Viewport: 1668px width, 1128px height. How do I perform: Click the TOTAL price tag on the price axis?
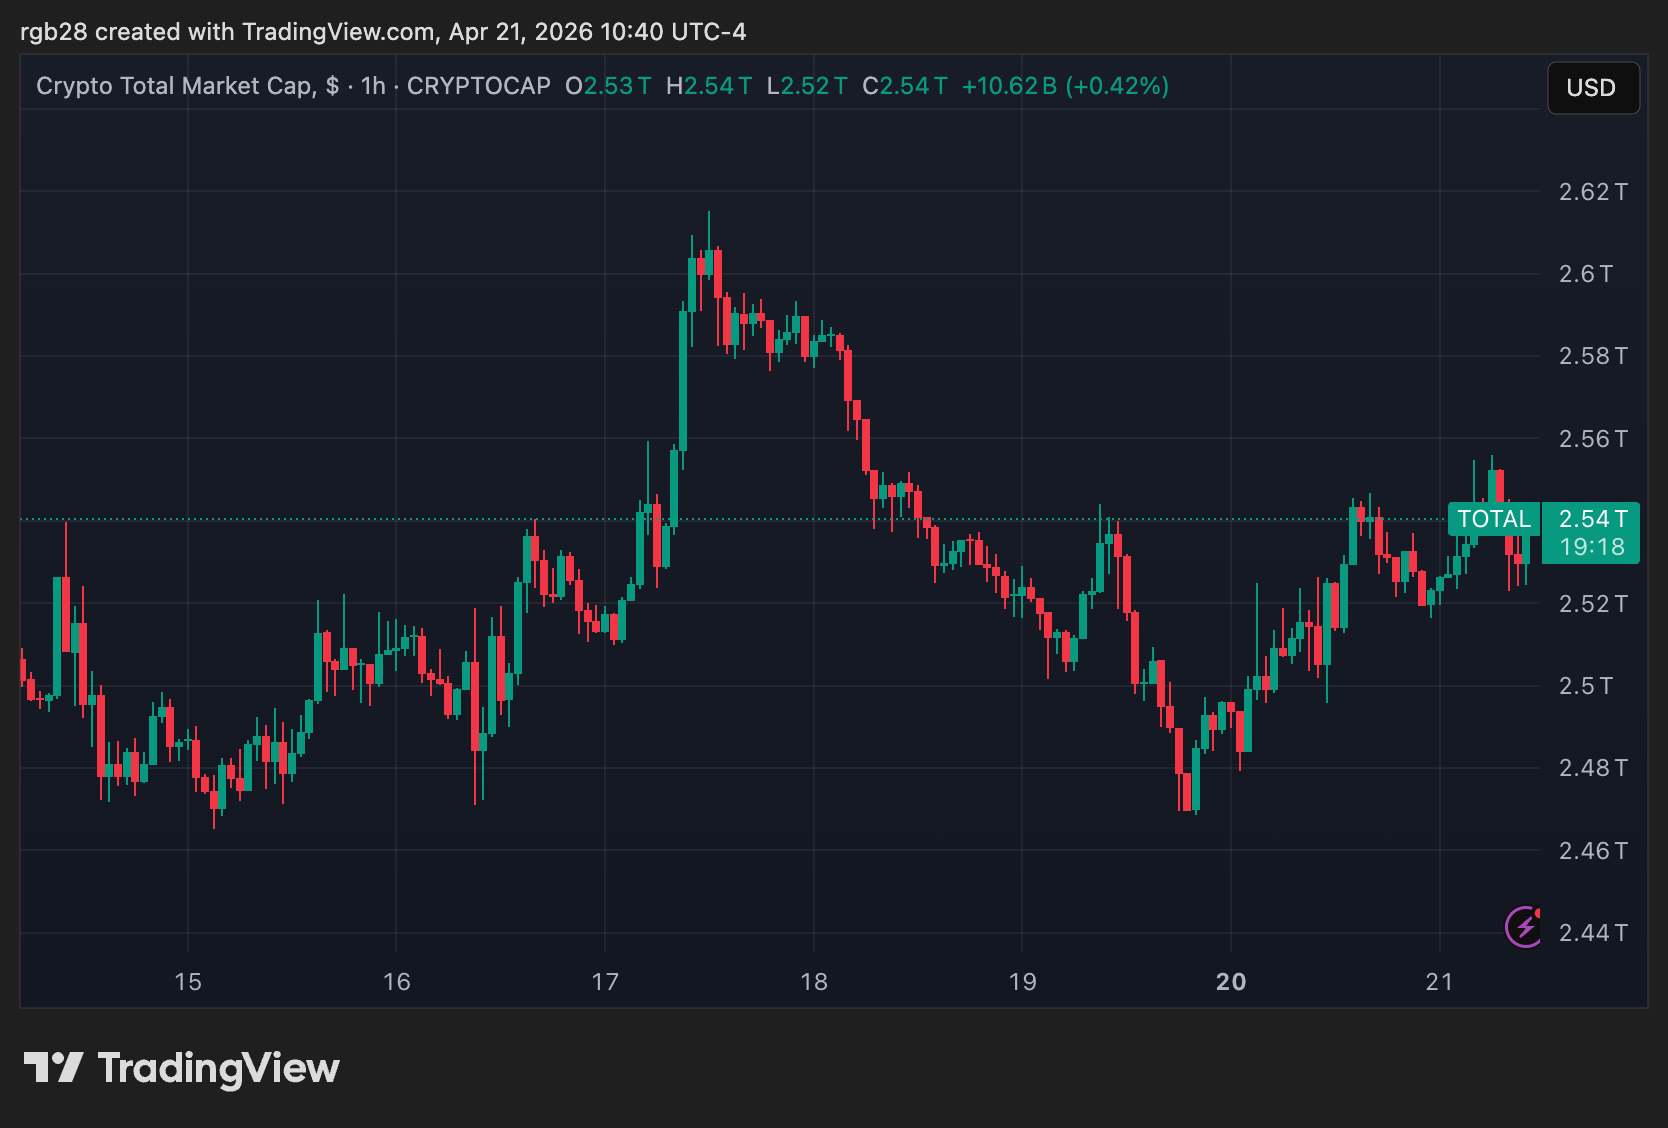(x=1494, y=519)
